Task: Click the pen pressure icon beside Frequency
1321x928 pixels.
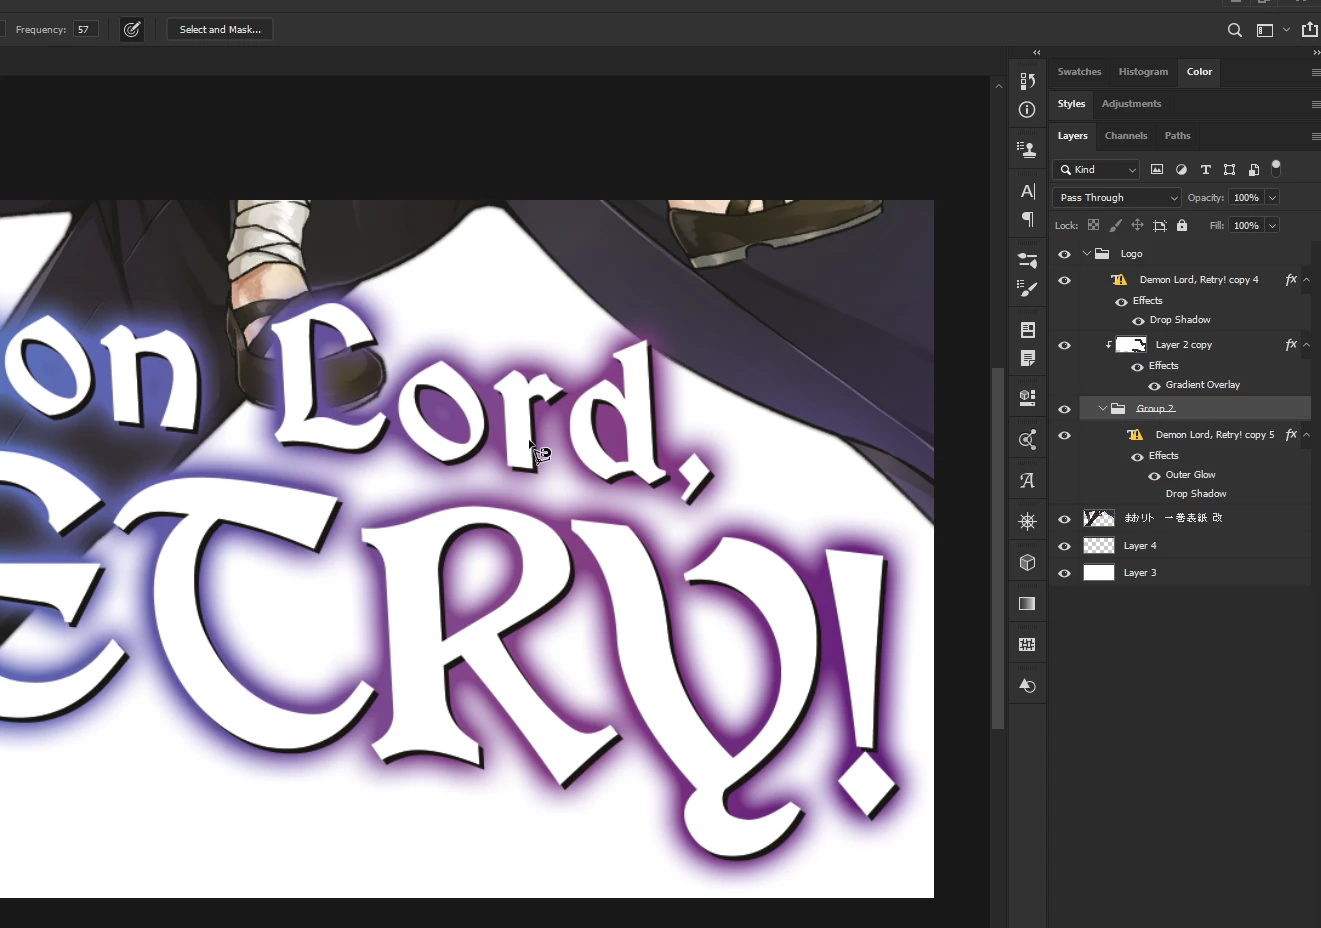Action: click(x=132, y=30)
